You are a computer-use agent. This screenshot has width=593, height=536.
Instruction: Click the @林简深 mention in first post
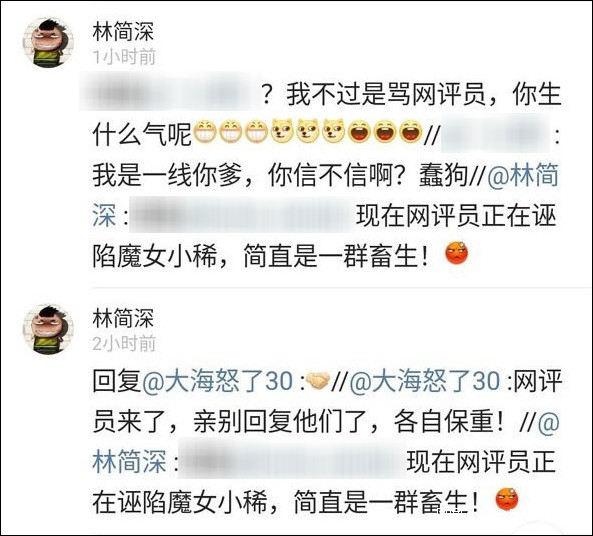click(523, 176)
